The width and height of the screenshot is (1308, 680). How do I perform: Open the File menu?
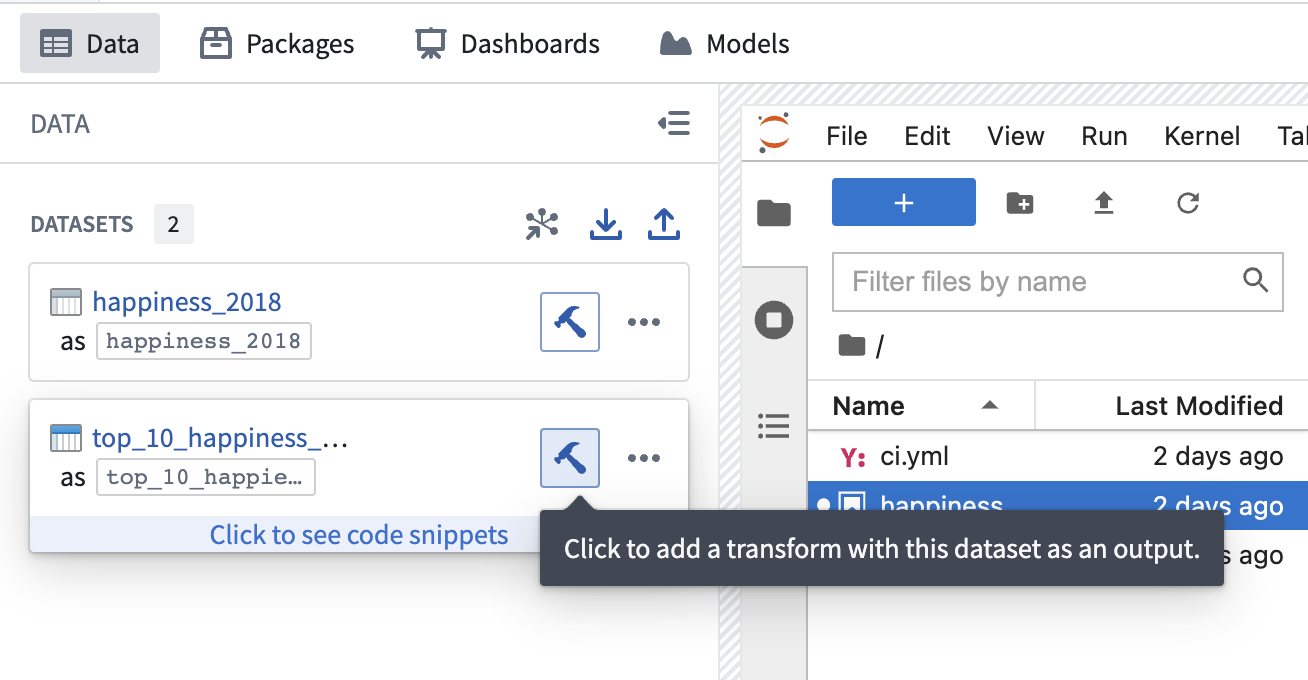tap(847, 136)
